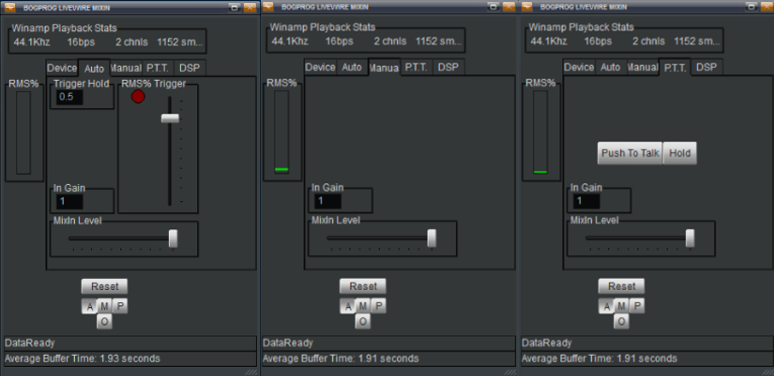
Task: Click Reset in left window
Action: pyautogui.click(x=104, y=286)
